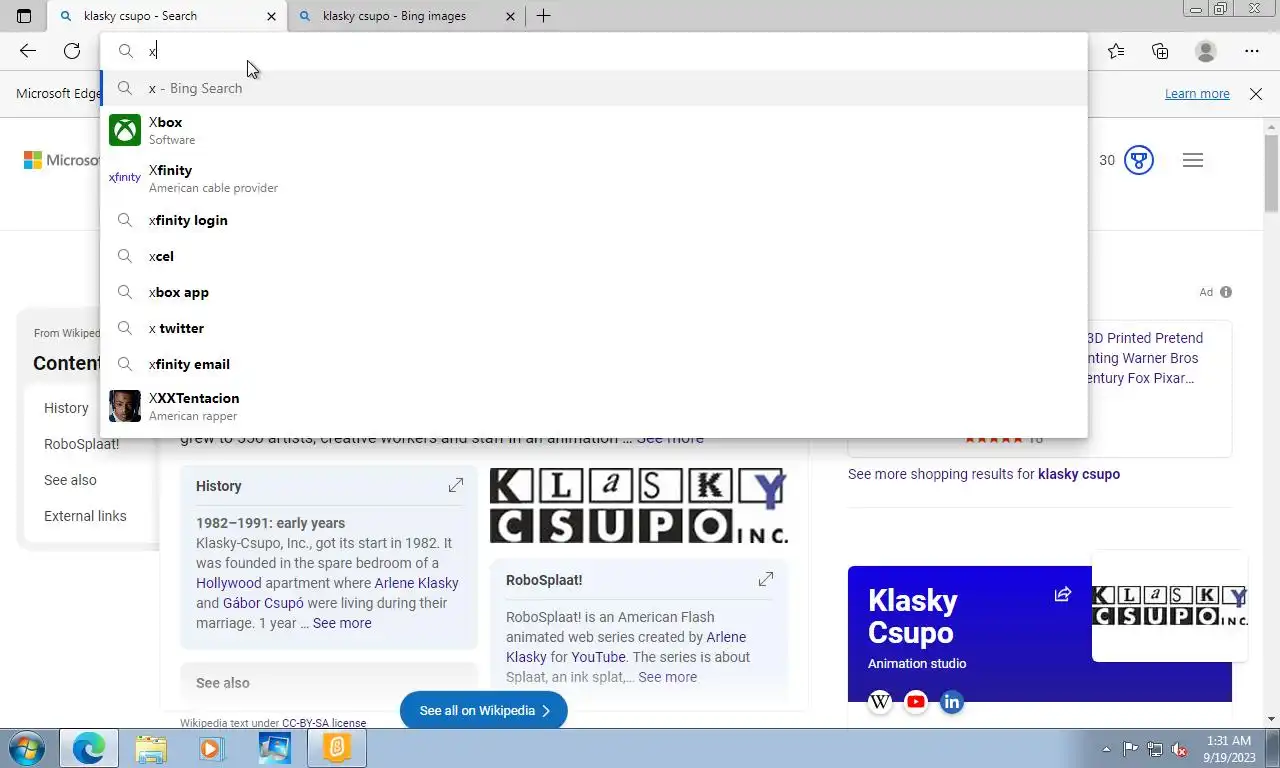The image size is (1280, 768).
Task: Open the YouTube link in RoboSplaat! text
Action: (598, 657)
